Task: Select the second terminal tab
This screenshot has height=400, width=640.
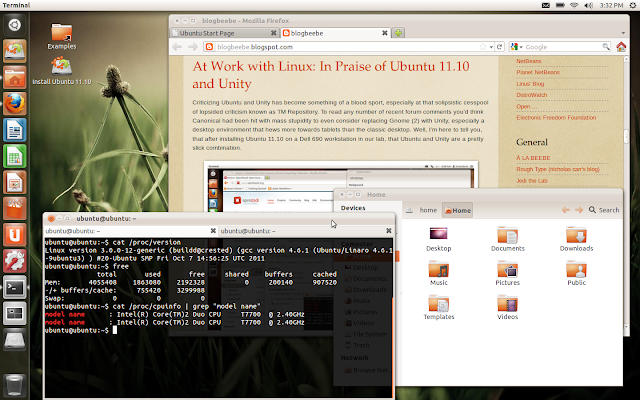Action: [306, 231]
